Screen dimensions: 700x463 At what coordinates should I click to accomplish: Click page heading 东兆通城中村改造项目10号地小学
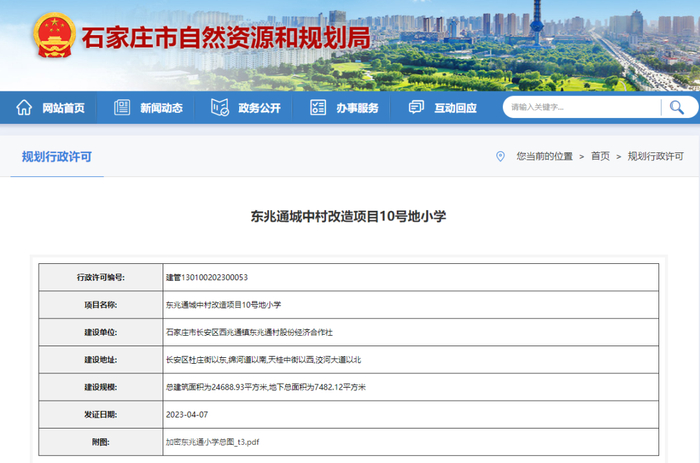pos(348,217)
